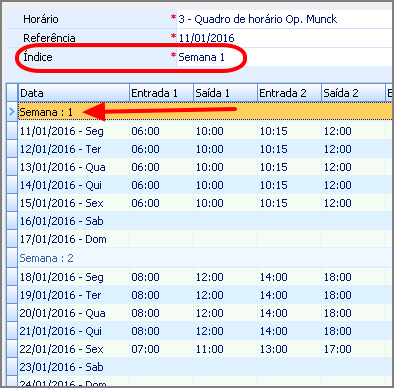The width and height of the screenshot is (394, 388).
Task: Click Entrada 1 cell for 12/01/2016 - Ter
Action: pyautogui.click(x=161, y=149)
